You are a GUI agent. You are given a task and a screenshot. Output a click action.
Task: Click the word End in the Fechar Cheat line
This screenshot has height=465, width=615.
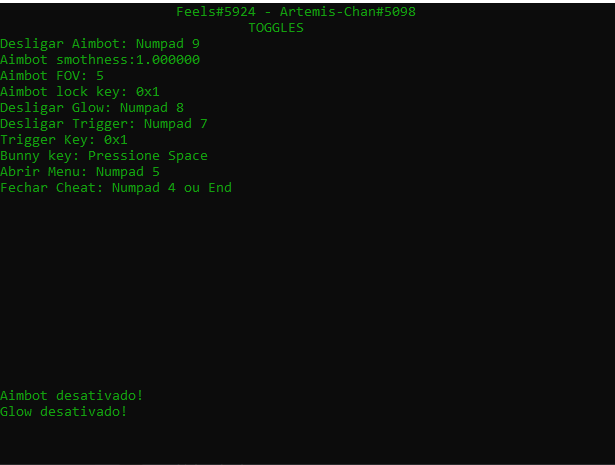click(x=220, y=188)
